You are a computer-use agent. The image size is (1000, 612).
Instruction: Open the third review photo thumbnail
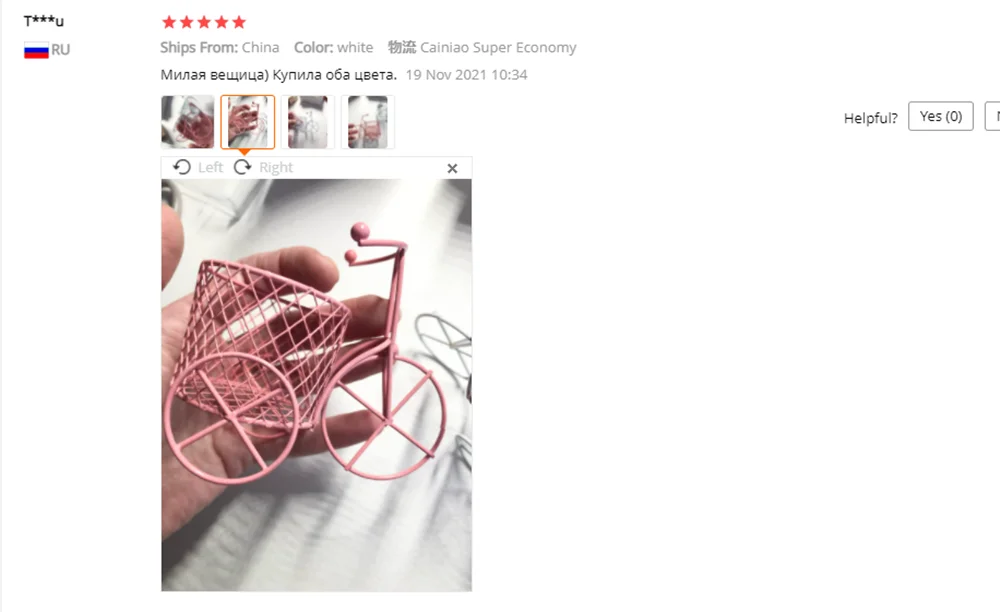(307, 122)
